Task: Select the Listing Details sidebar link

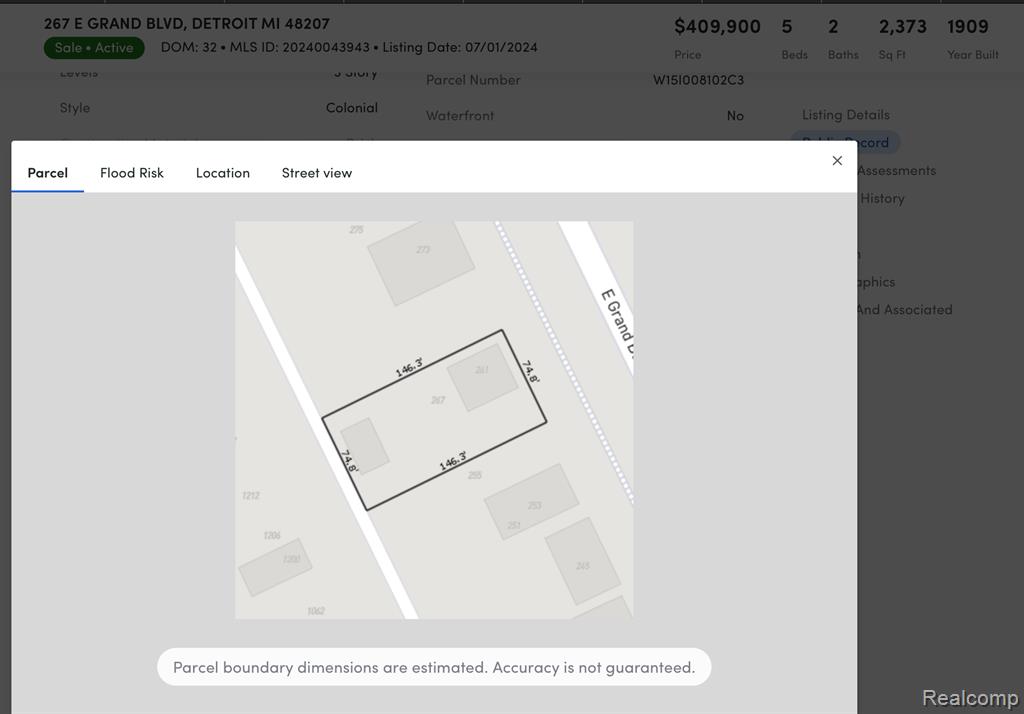Action: [x=846, y=115]
